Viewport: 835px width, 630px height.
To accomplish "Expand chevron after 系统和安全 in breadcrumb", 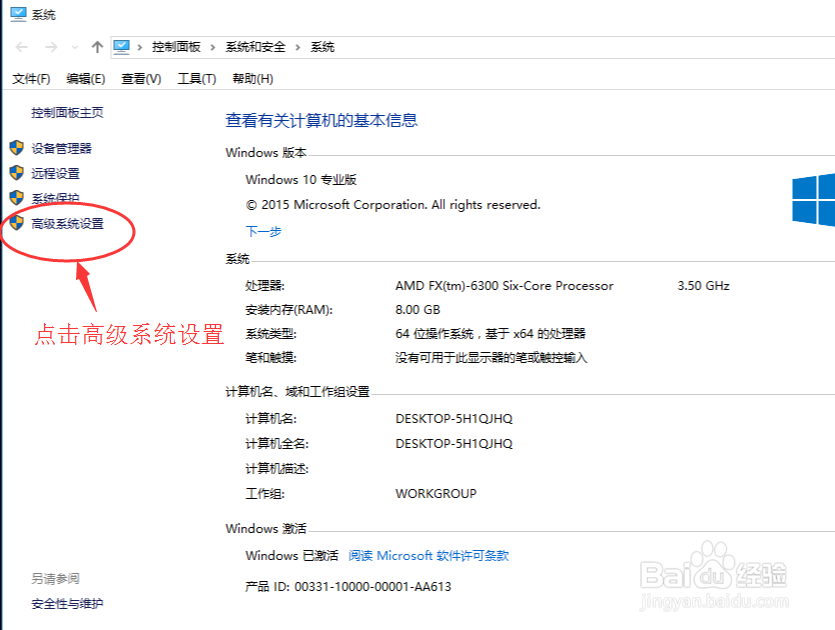I will (298, 47).
